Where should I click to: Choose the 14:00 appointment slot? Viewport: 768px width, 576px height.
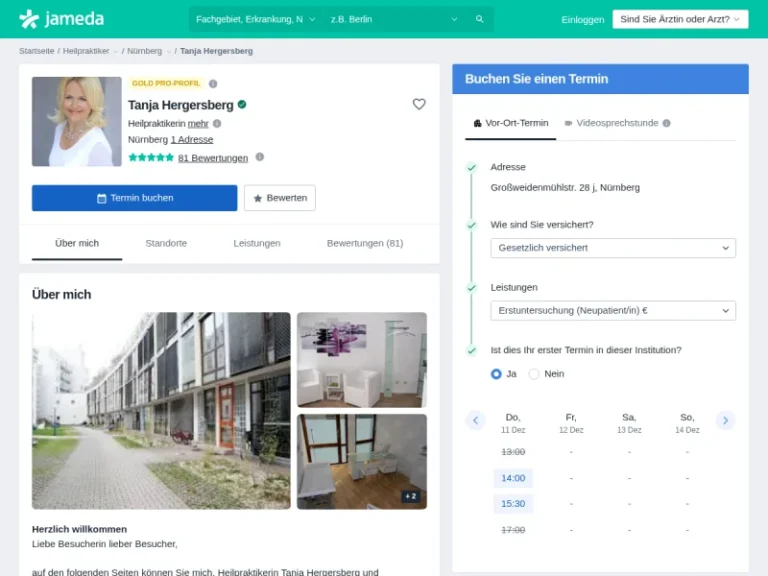pos(513,478)
